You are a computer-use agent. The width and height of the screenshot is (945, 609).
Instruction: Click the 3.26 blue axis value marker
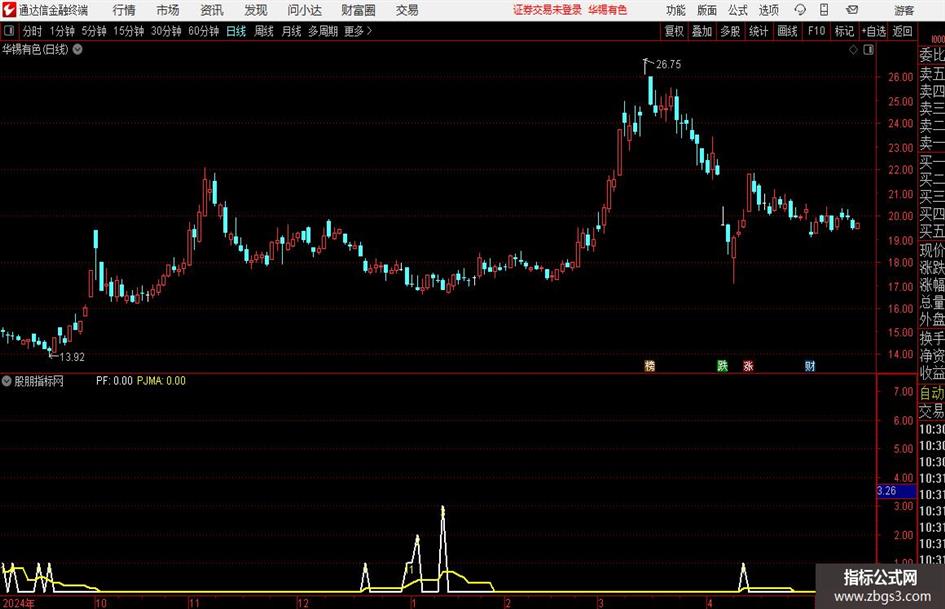click(896, 491)
